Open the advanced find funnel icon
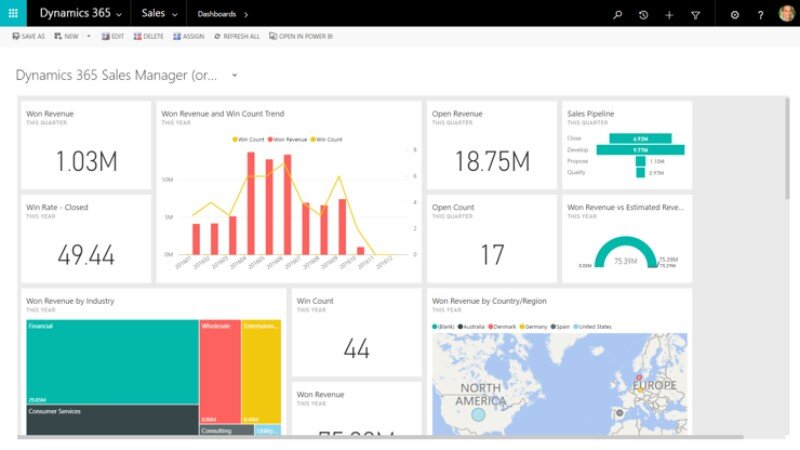Viewport: 800px width, 450px height. (x=696, y=15)
